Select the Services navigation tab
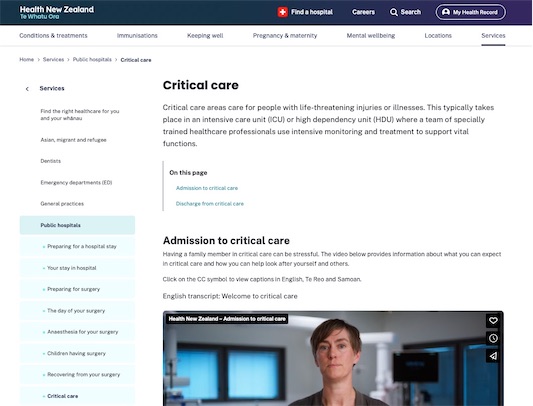 coord(493,35)
